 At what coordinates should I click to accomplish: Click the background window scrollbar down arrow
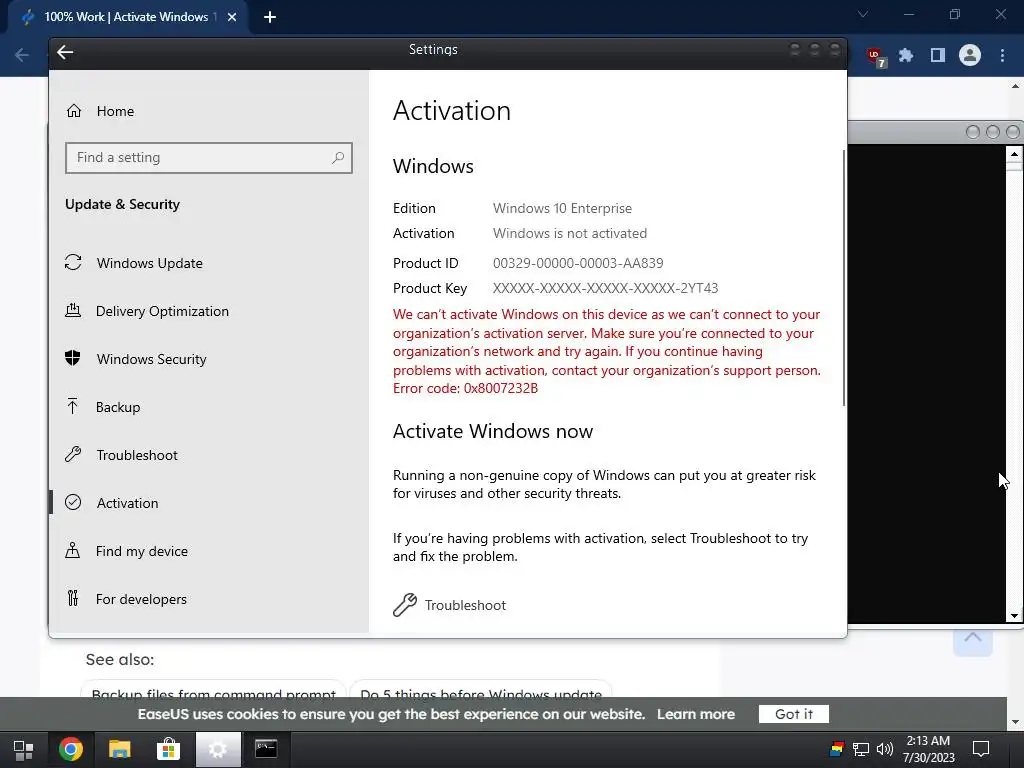click(1014, 615)
